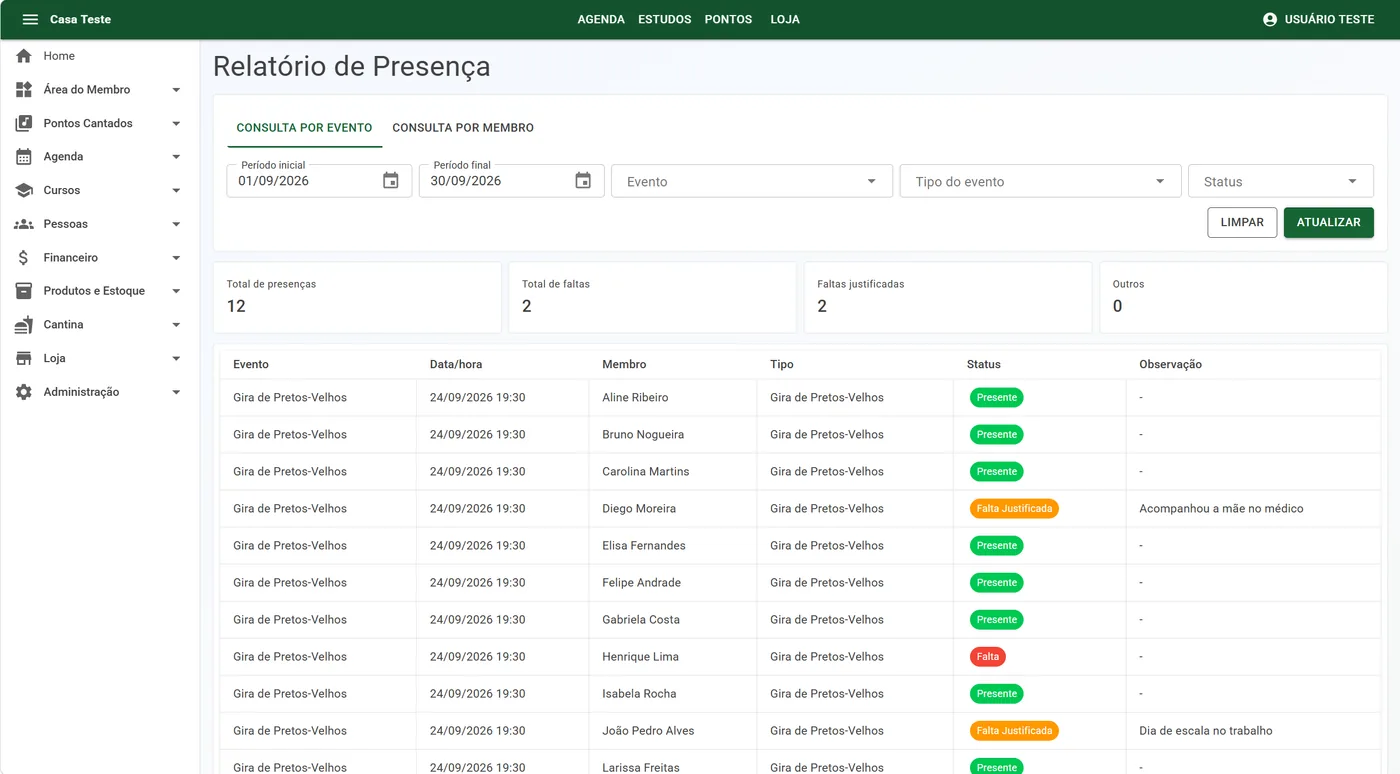
Task: Click the USUÁRIO TESTE account button
Action: [1318, 20]
